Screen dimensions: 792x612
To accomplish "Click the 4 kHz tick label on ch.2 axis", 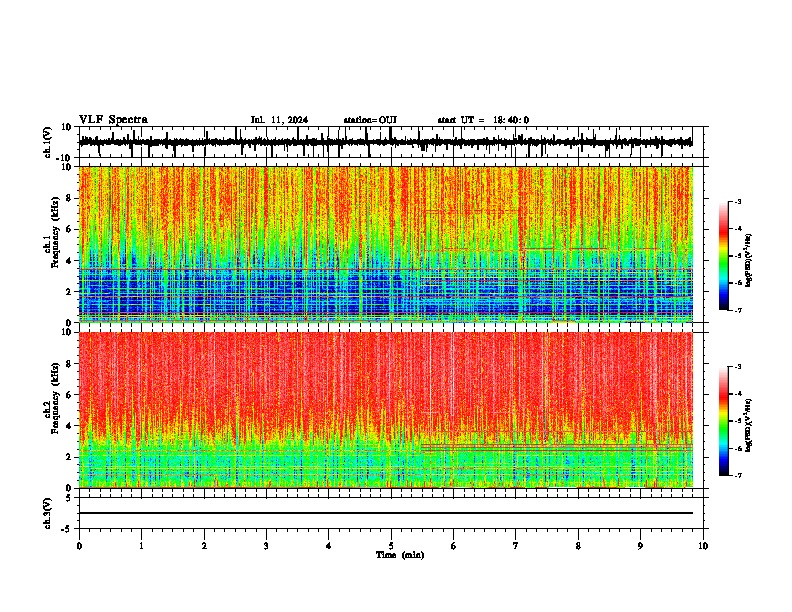I will click(x=70, y=426).
